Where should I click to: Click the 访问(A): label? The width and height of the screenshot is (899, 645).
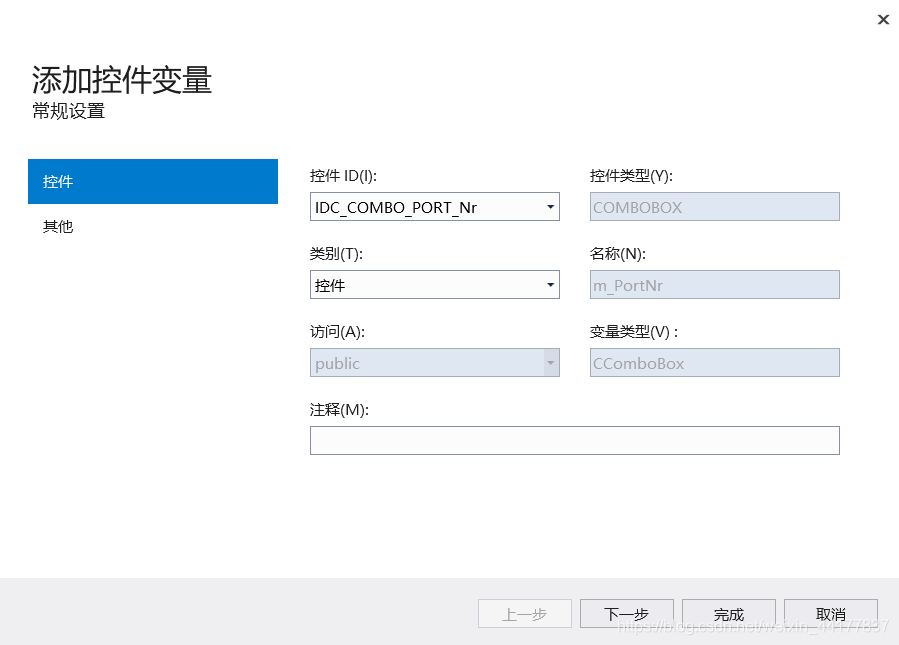coord(338,332)
